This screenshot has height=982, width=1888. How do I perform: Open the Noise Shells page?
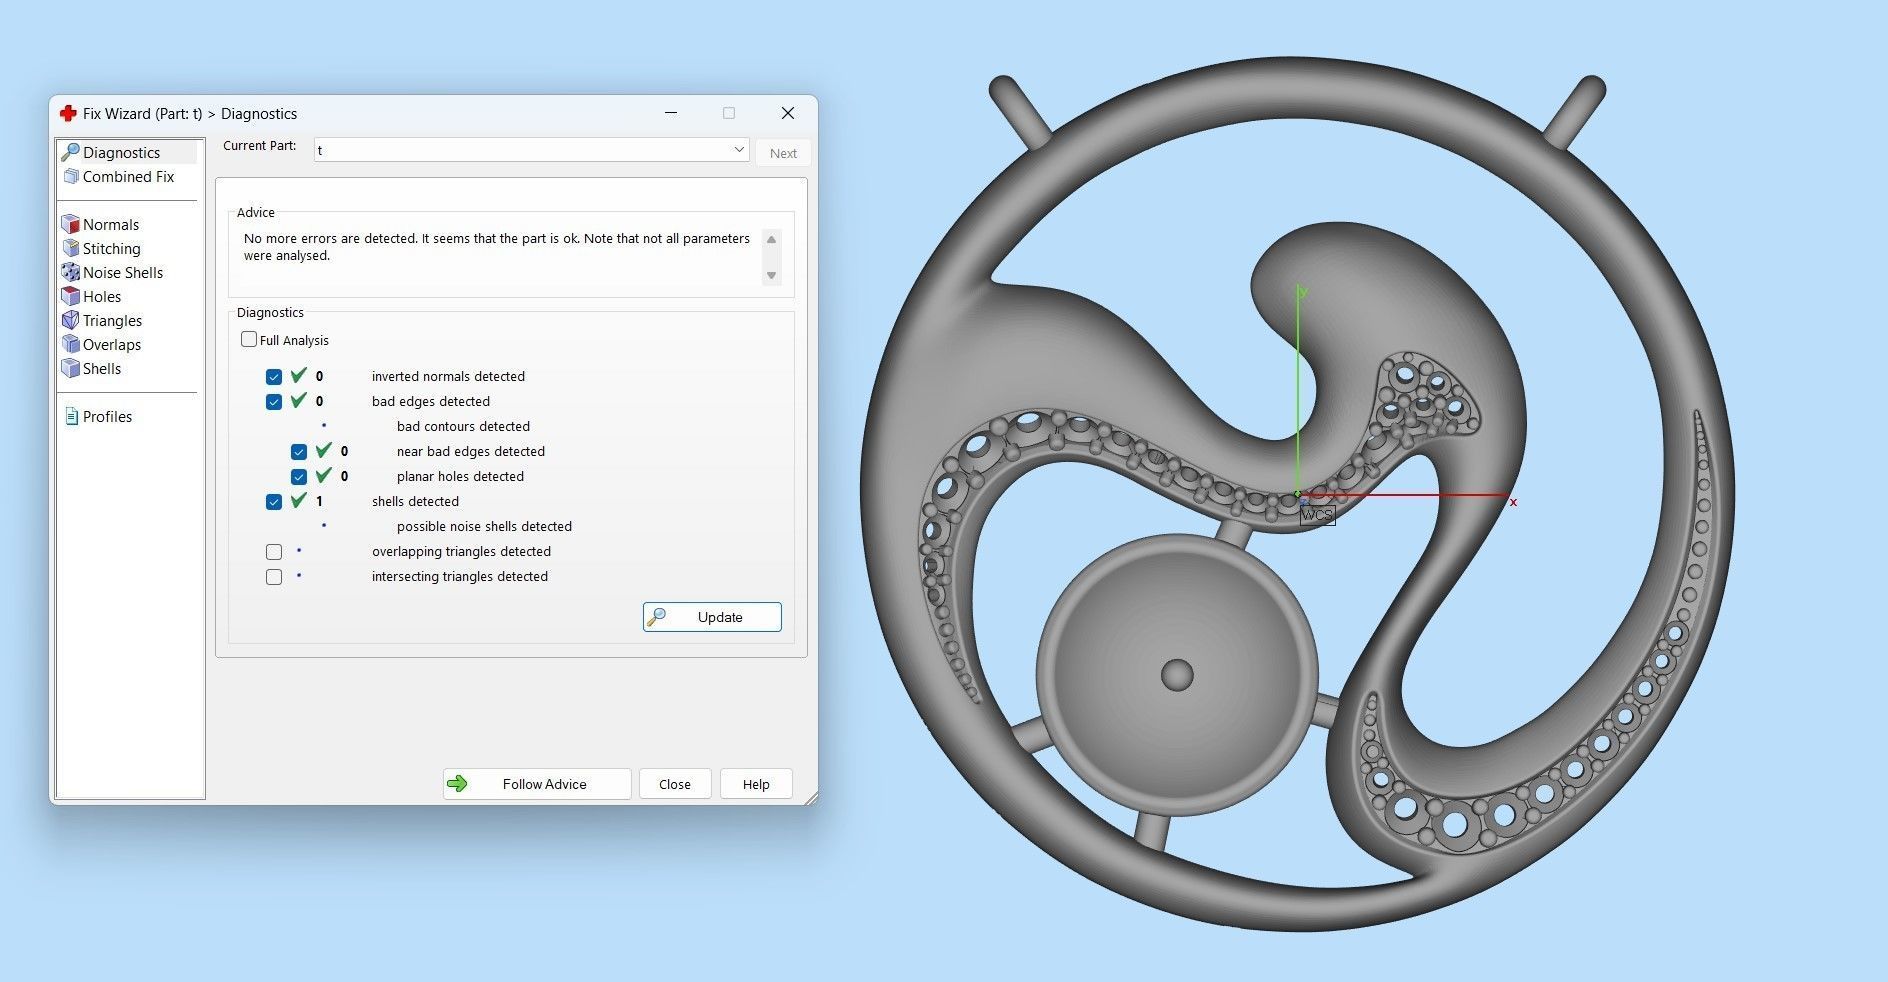[122, 273]
